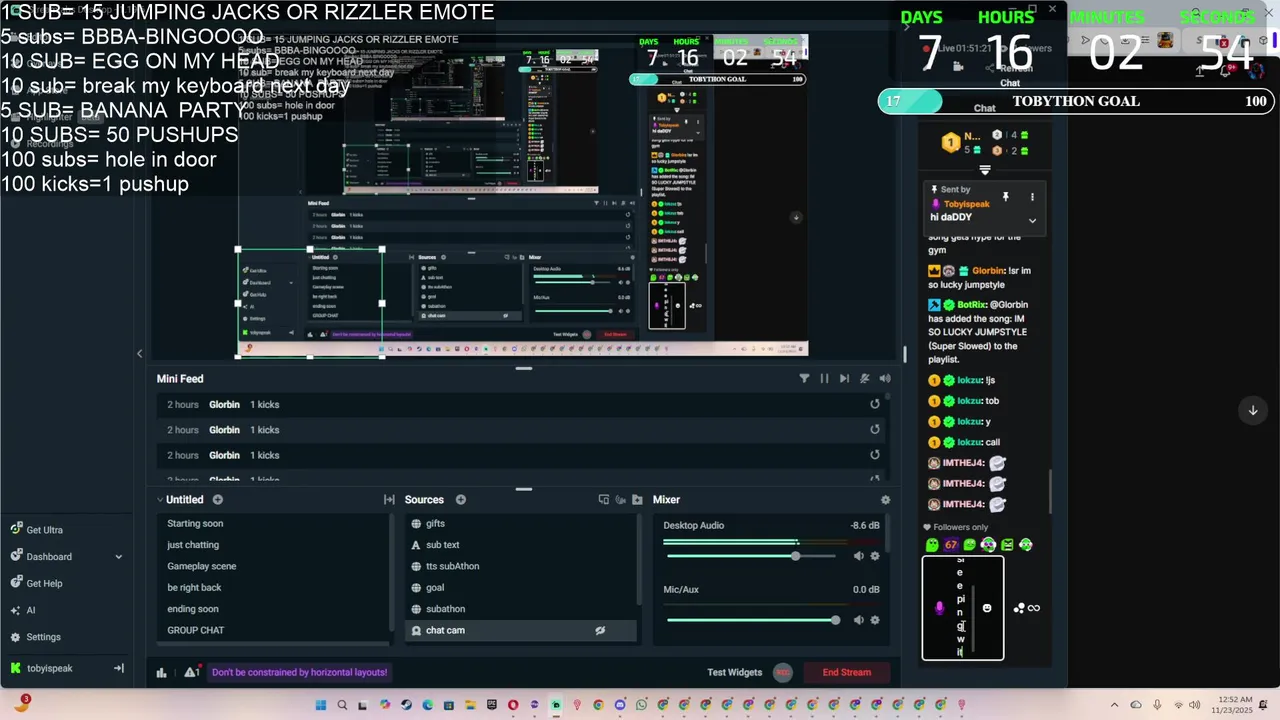
Task: Open Settings in the sidebar
Action: (36, 637)
